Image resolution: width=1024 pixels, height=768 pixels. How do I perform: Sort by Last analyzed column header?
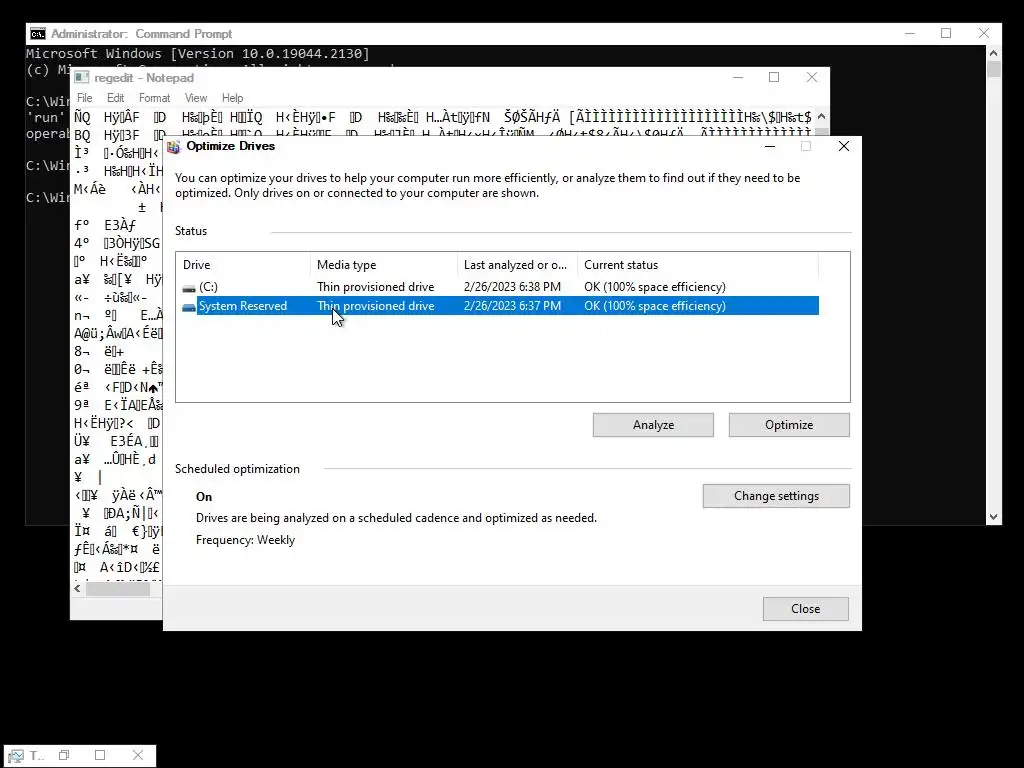pos(517,264)
